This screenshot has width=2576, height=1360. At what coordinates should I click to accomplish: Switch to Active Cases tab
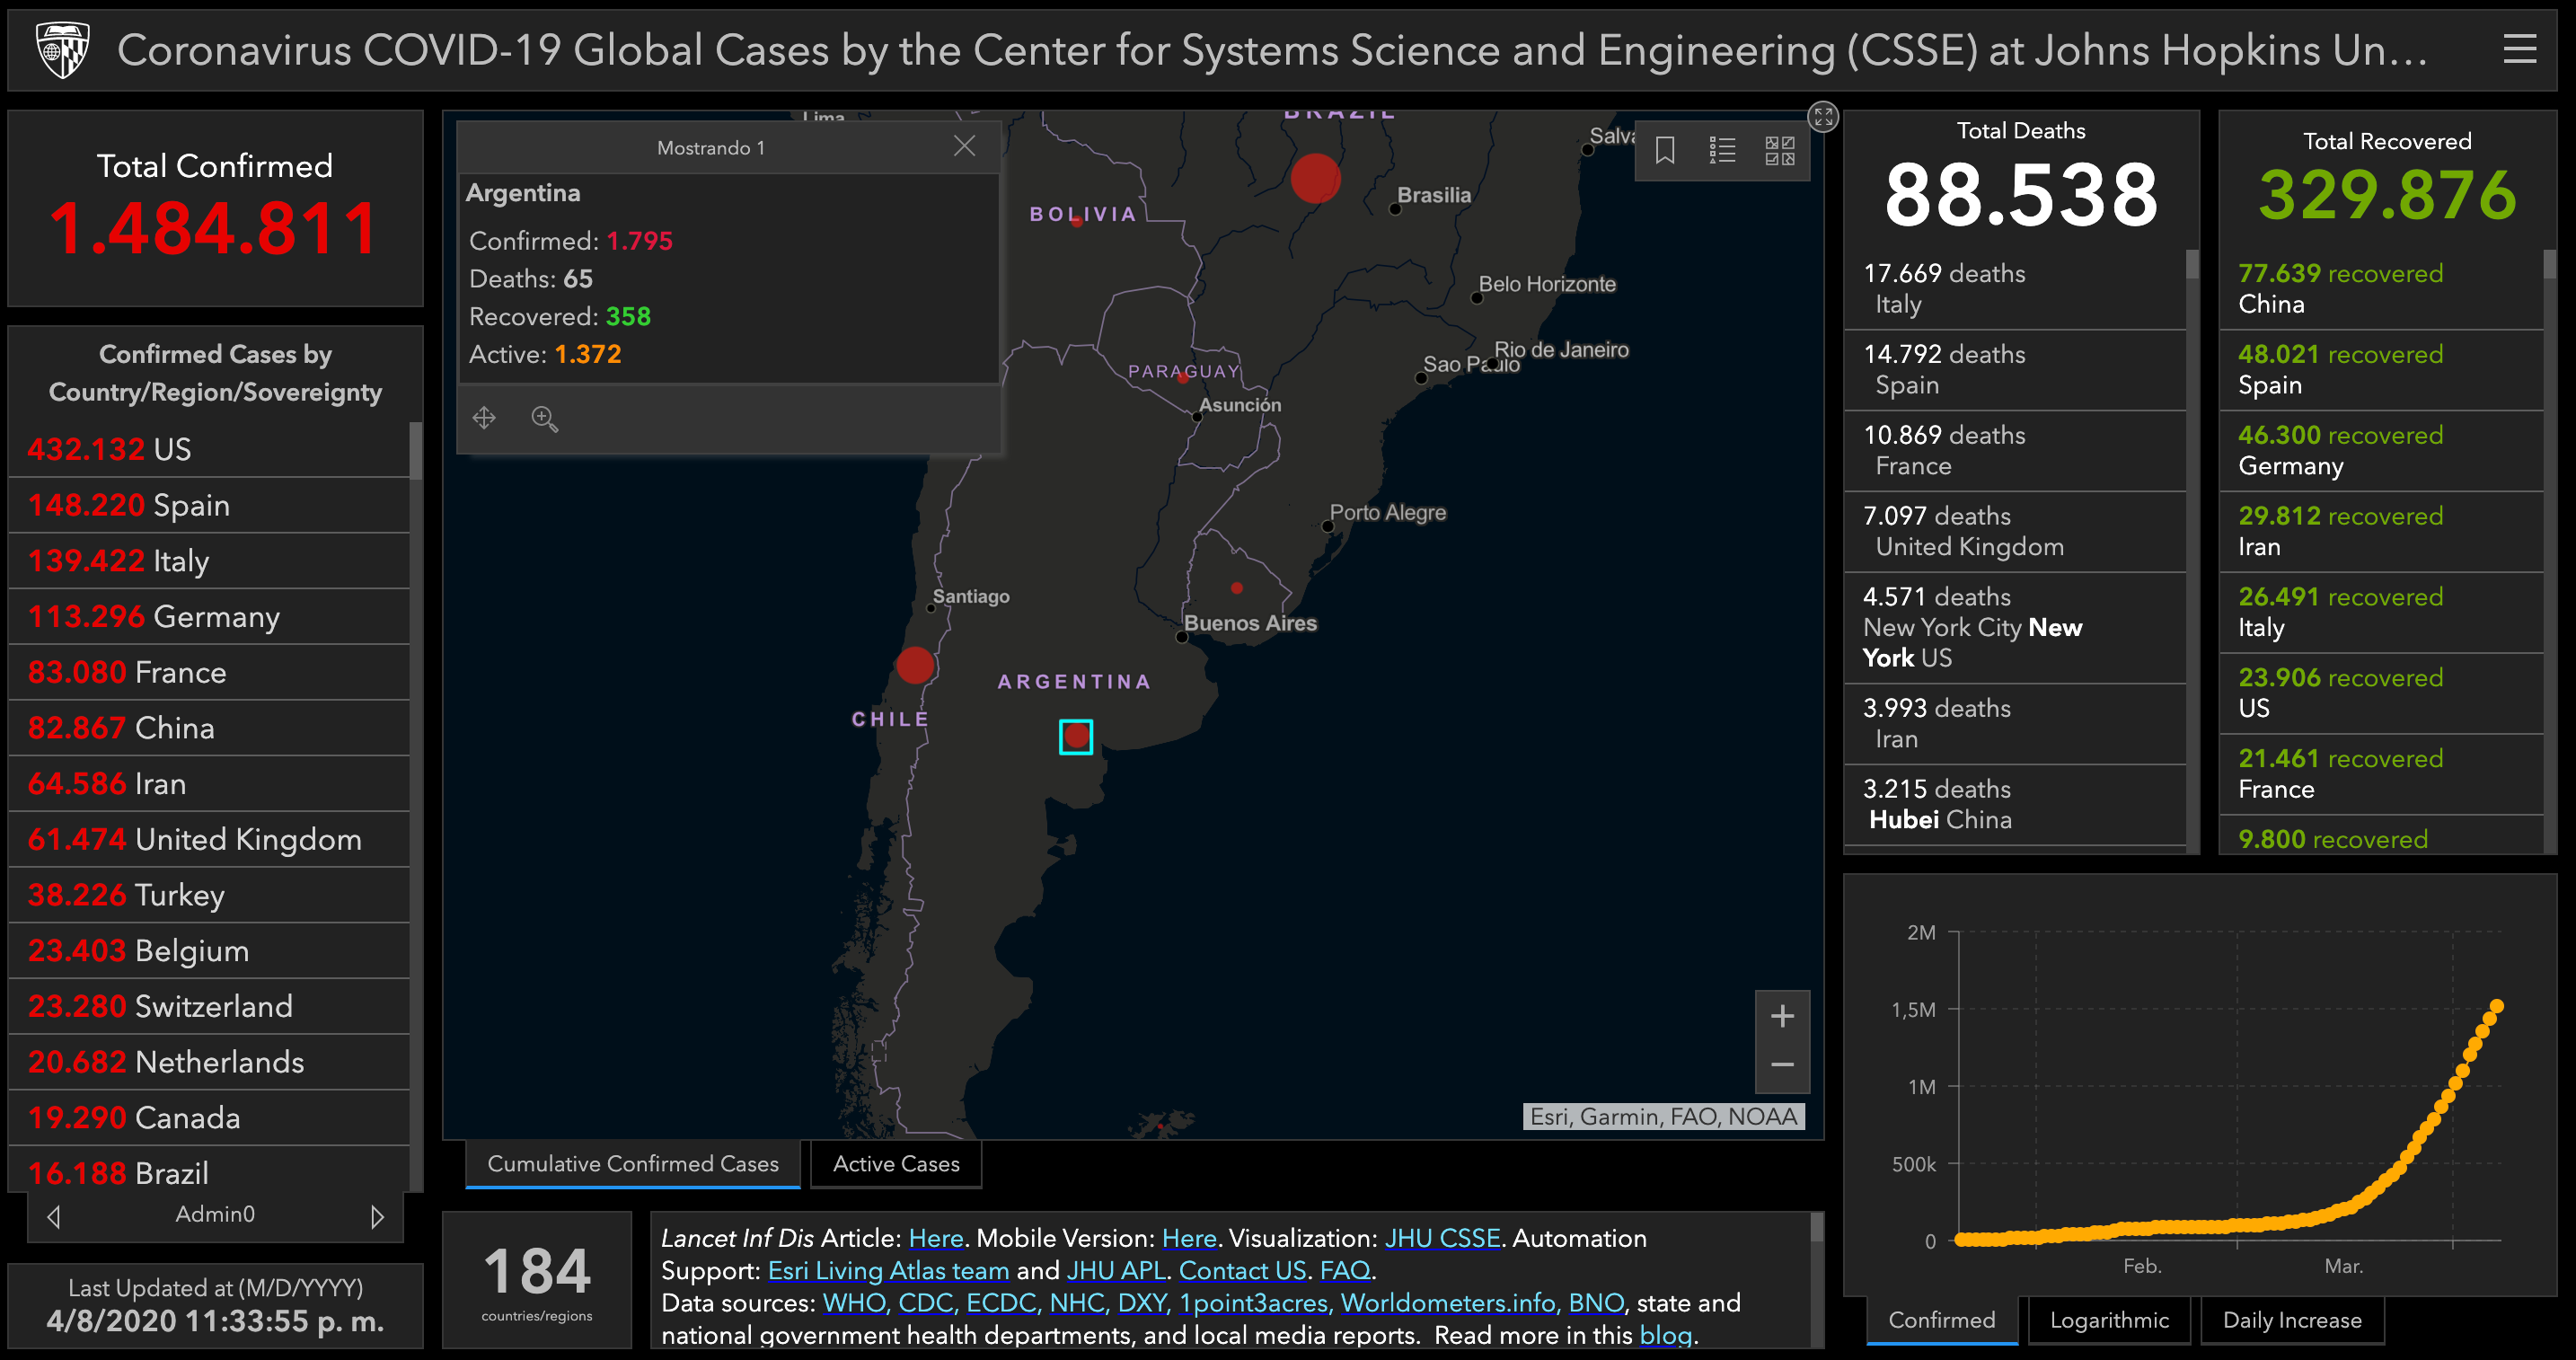[x=895, y=1164]
